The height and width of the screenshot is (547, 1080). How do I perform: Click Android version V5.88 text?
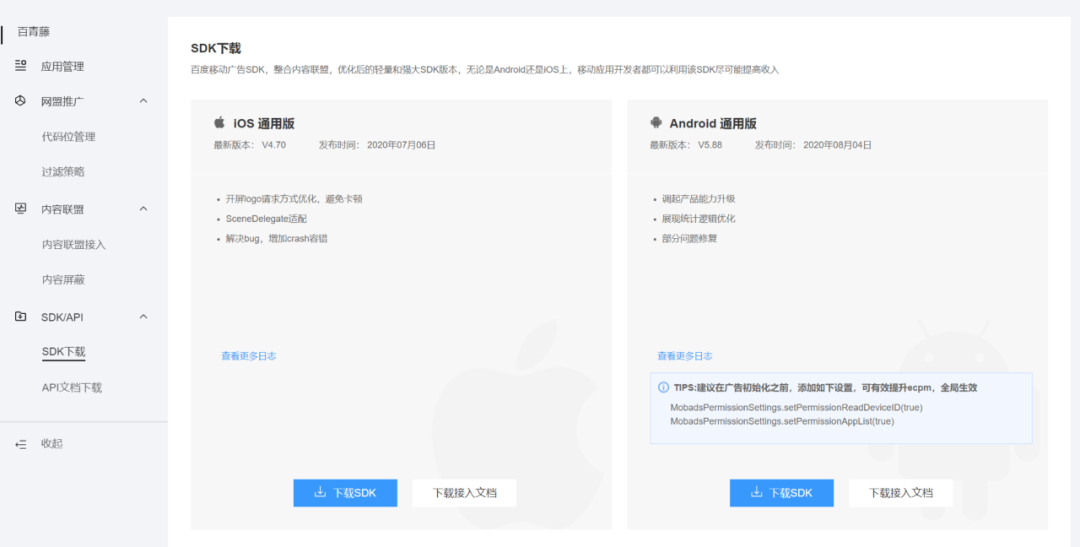click(710, 145)
